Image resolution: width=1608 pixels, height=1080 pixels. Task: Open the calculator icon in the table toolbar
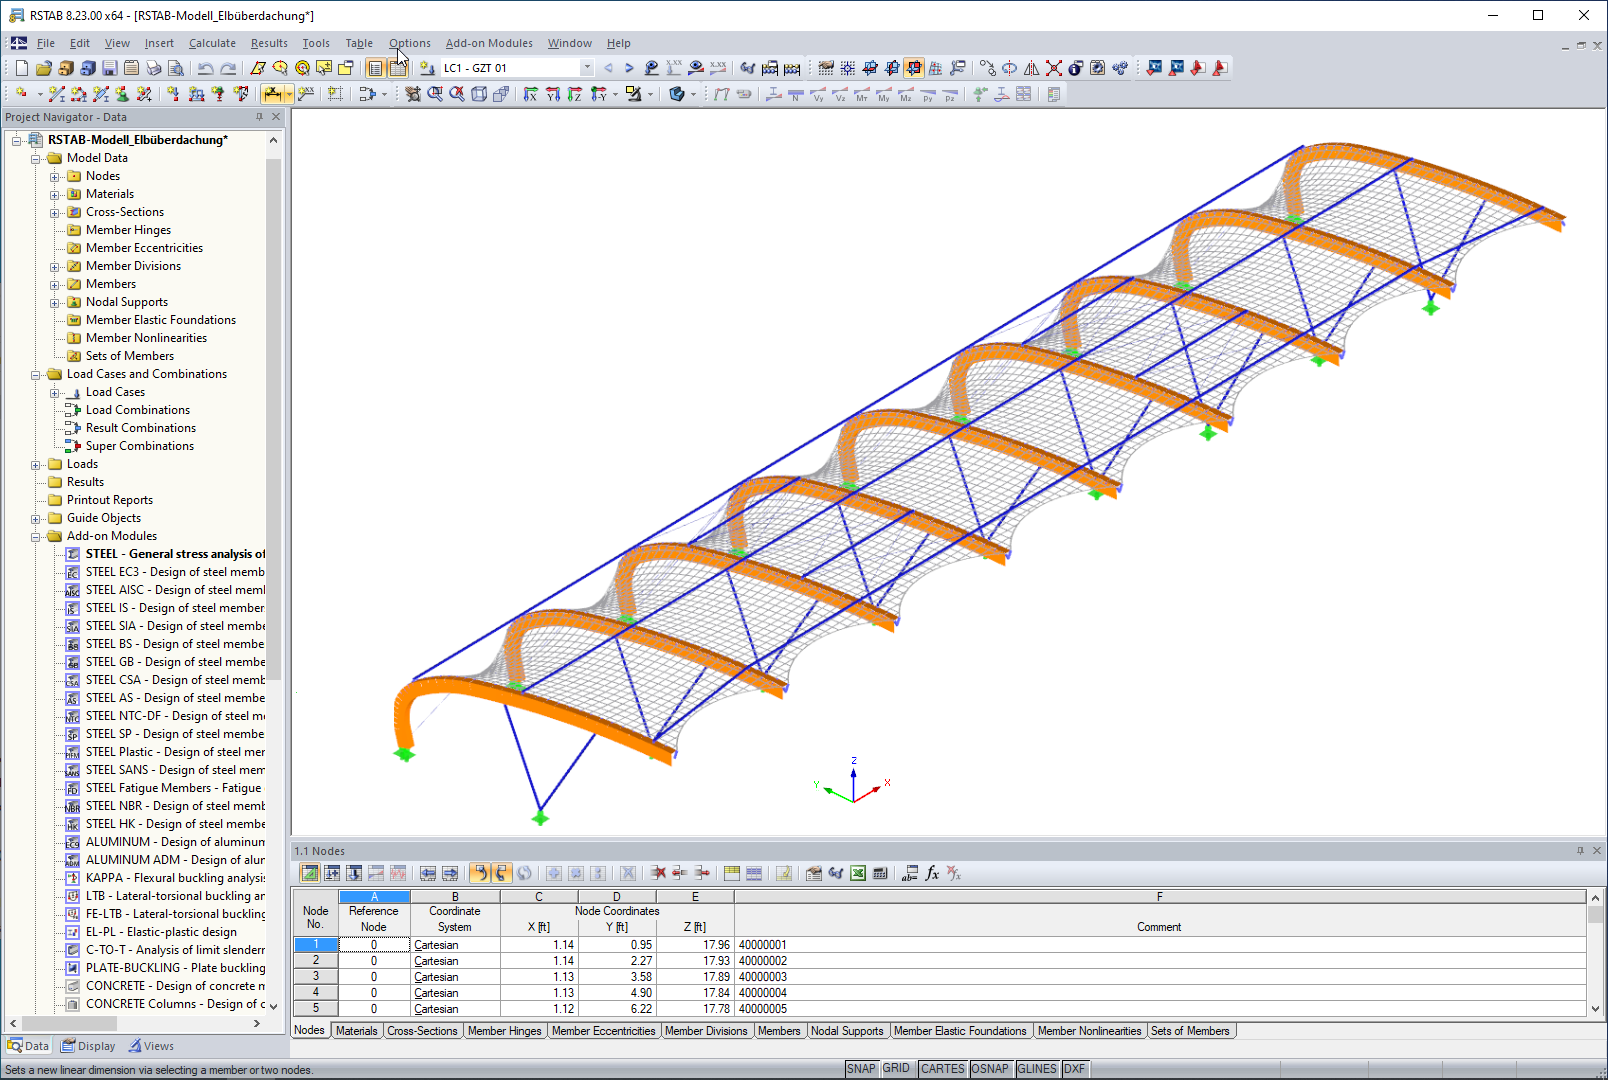(879, 873)
